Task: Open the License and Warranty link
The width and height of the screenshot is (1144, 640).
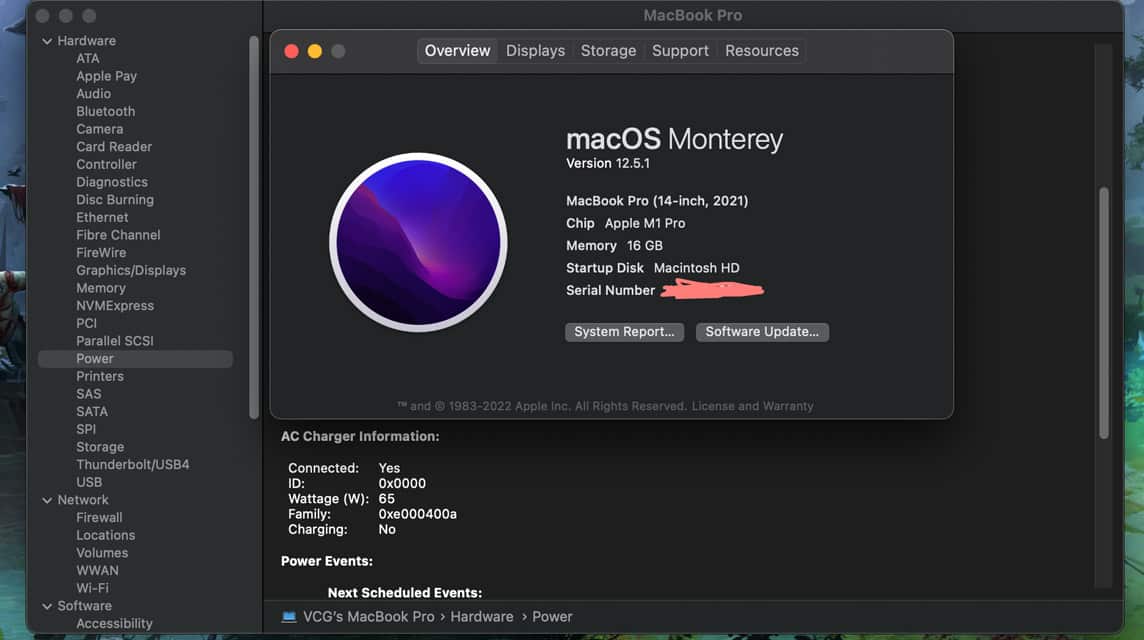Action: click(x=752, y=406)
